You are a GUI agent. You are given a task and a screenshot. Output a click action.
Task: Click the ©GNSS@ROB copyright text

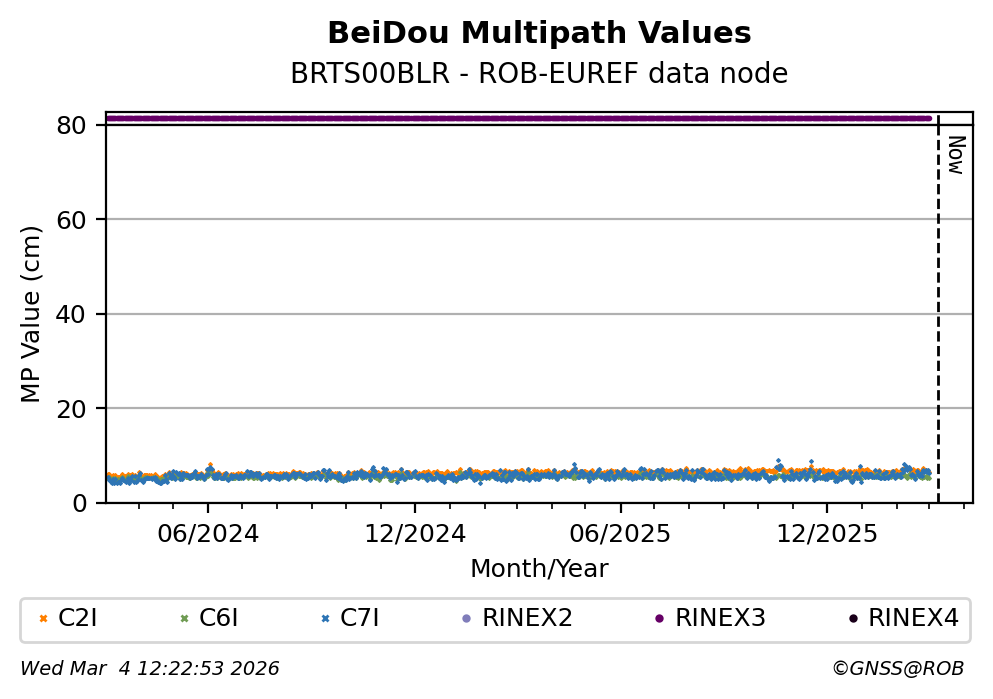click(897, 669)
